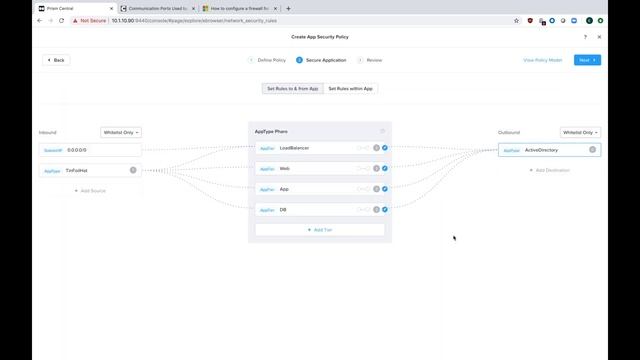Select Set Rules to & from App
The image size is (640, 360).
(x=293, y=89)
